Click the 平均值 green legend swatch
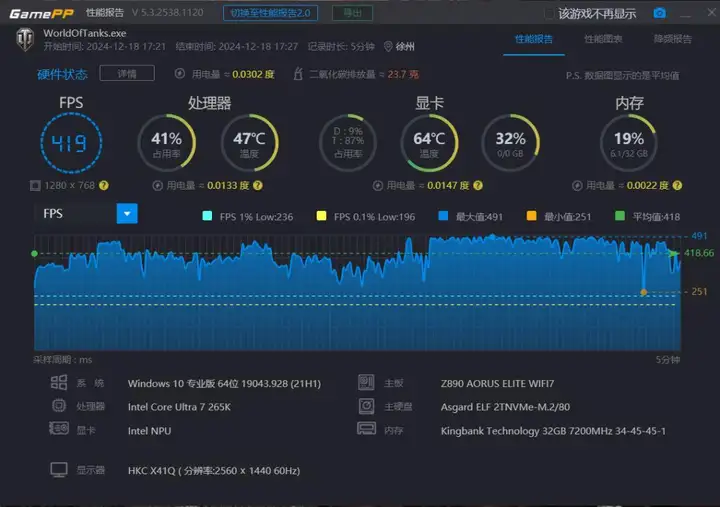 click(620, 216)
